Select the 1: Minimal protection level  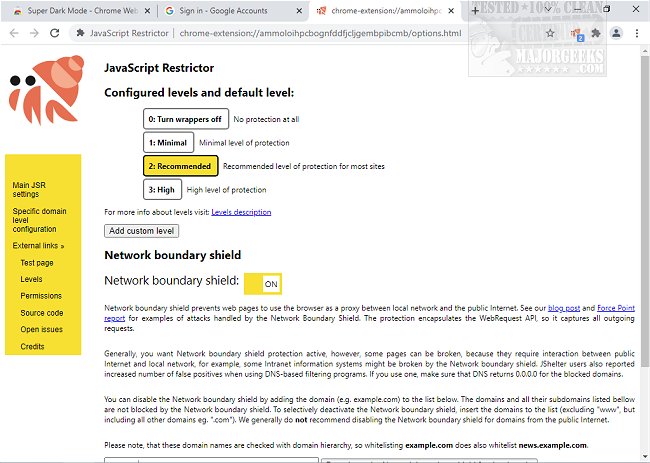pos(168,143)
